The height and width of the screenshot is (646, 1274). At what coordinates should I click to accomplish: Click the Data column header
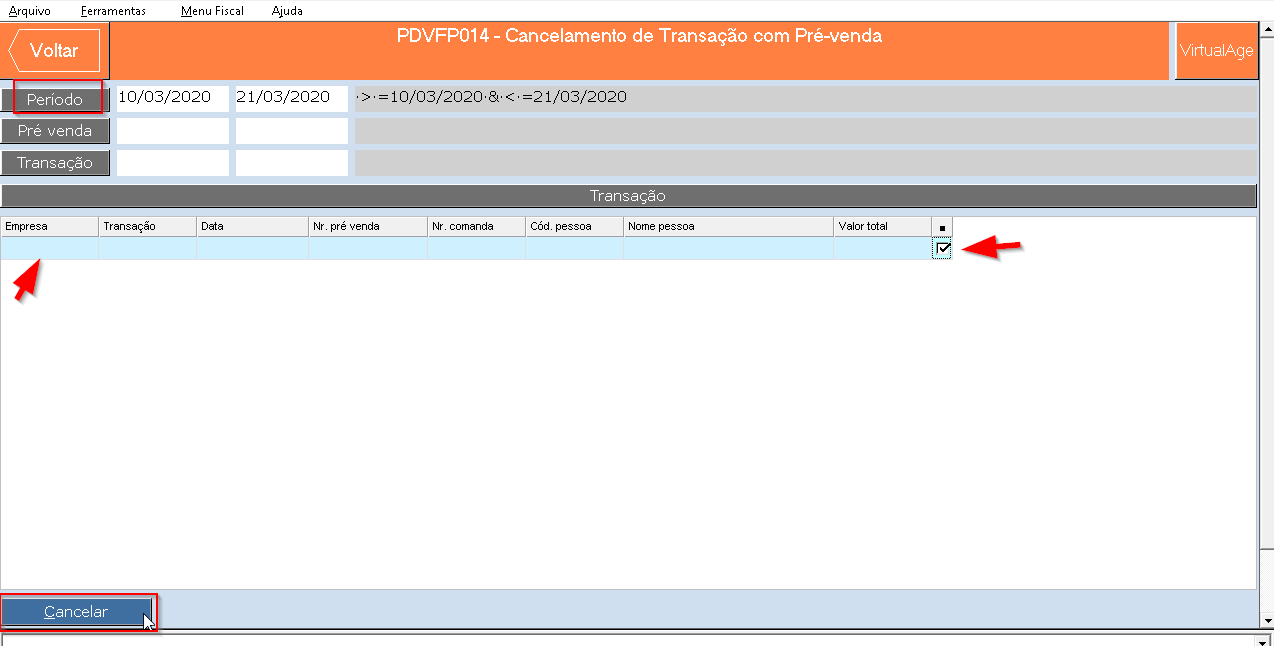tap(253, 227)
